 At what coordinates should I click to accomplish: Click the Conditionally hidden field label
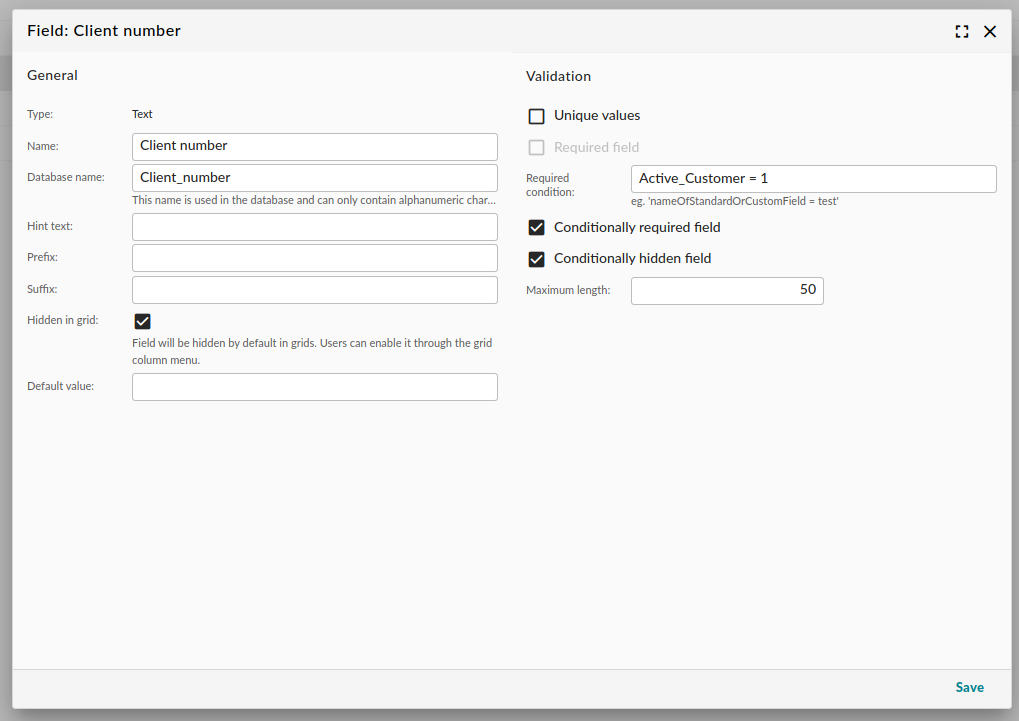(x=632, y=259)
